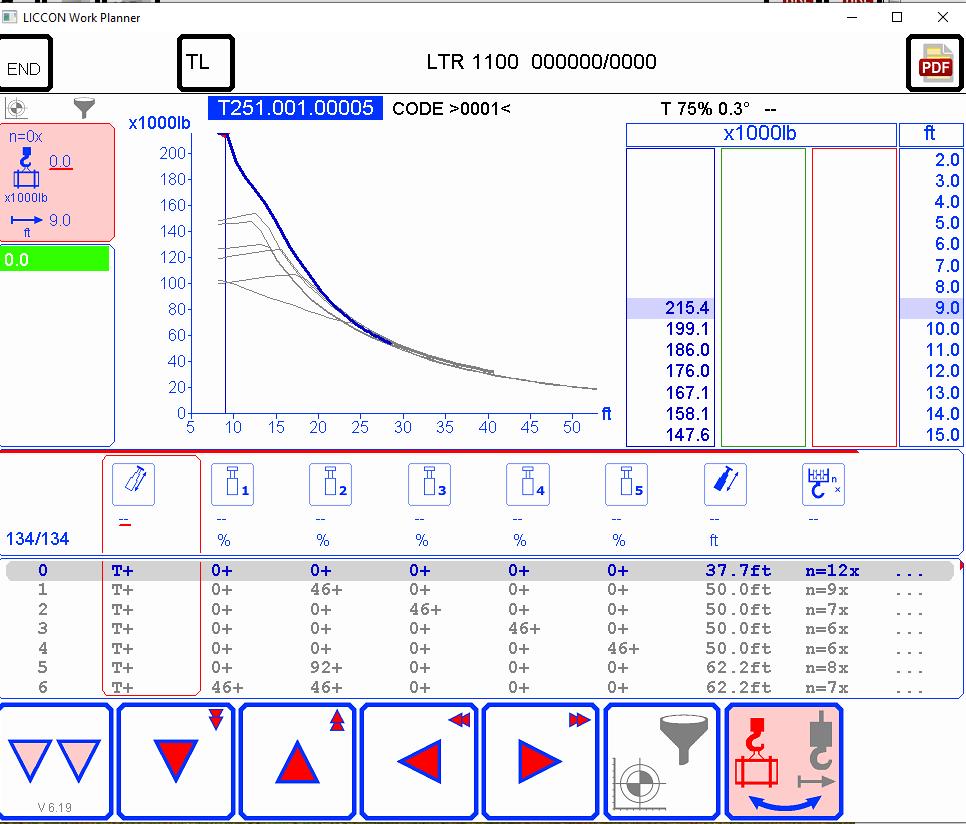
Task: Select the 12.0 ft radius entry
Action: coord(943,371)
